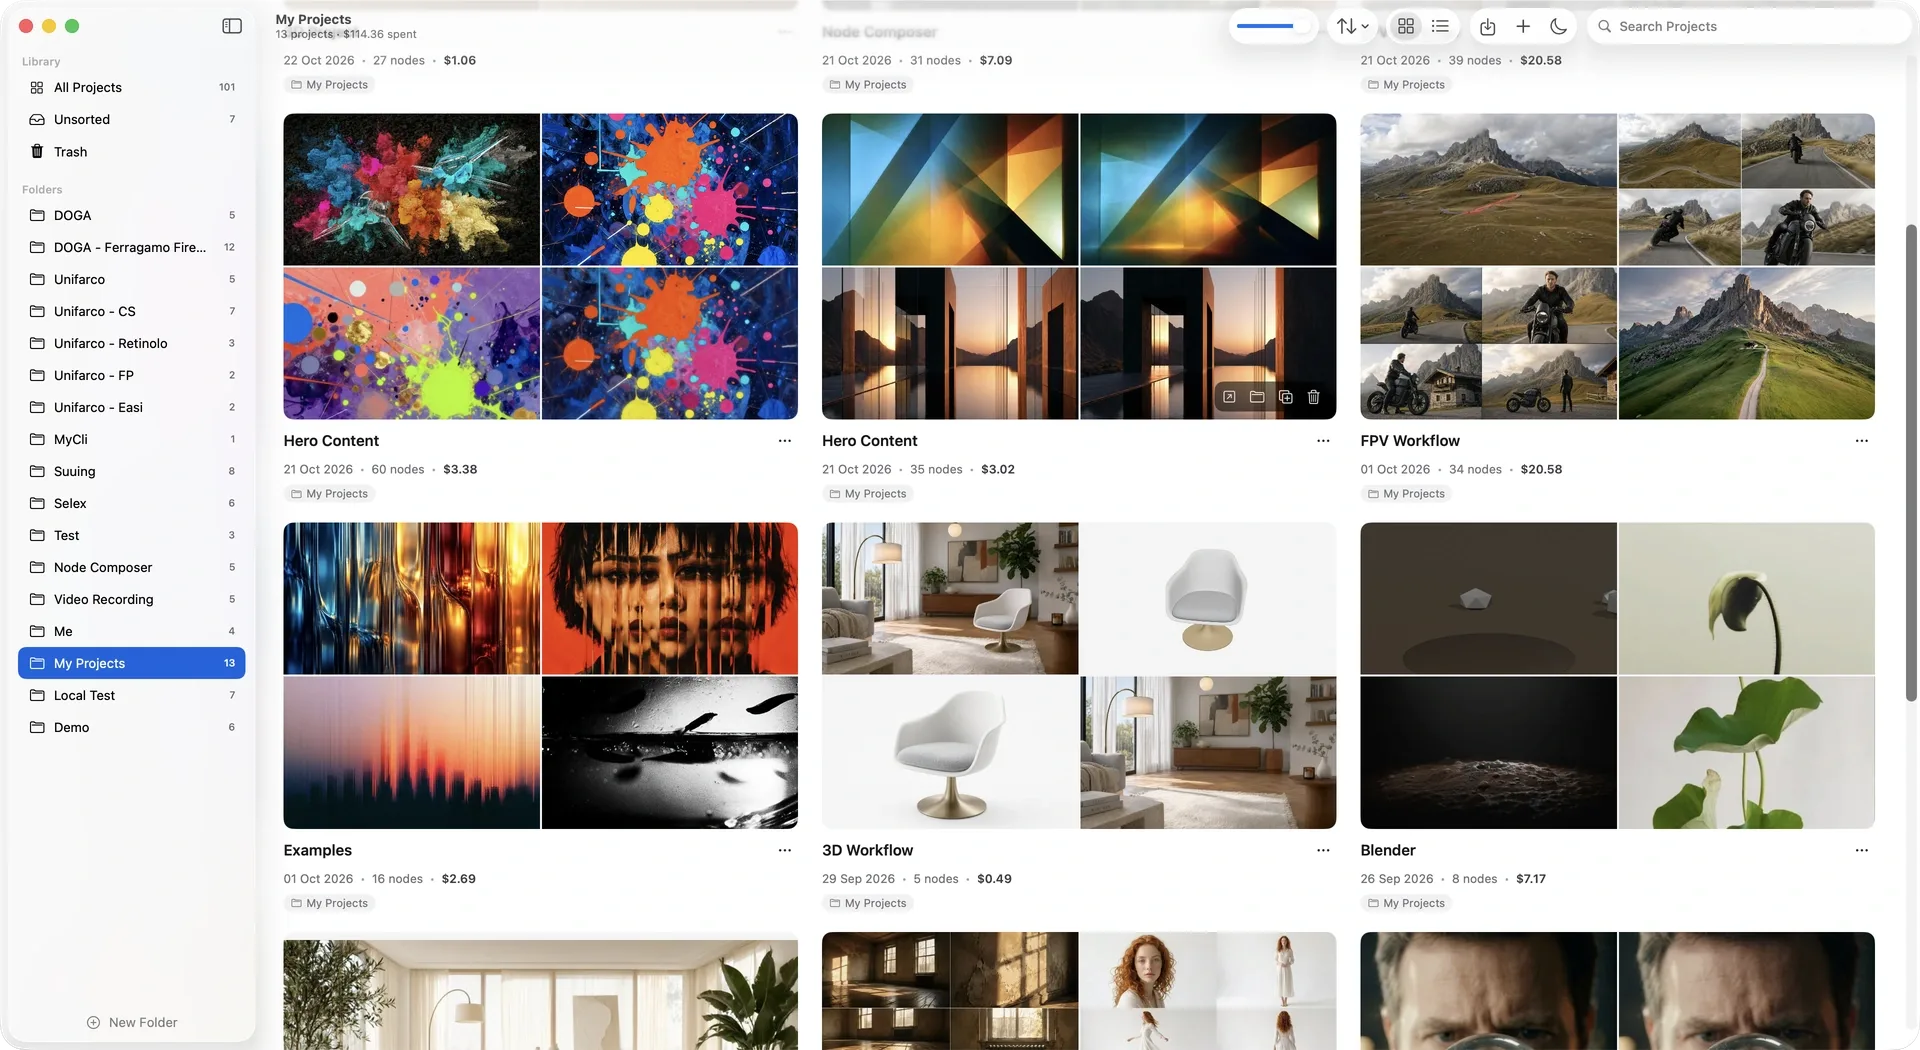Click the Examples project title

point(317,851)
